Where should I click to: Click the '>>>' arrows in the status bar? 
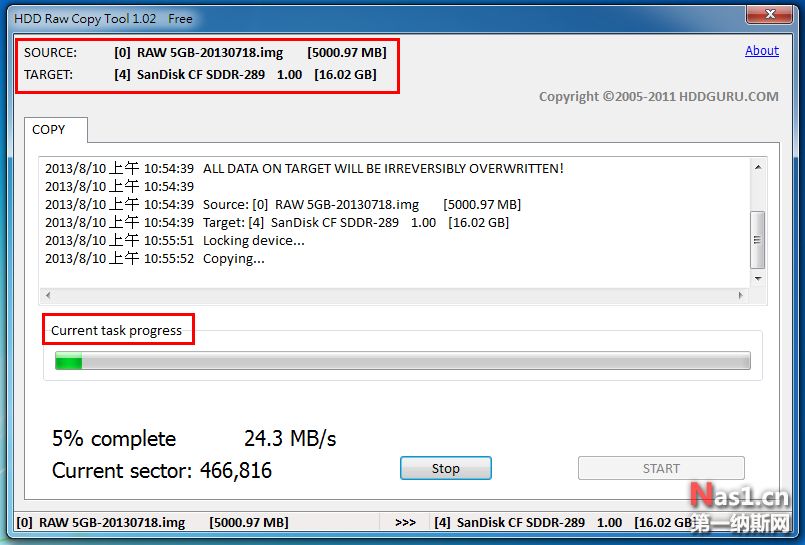click(406, 522)
